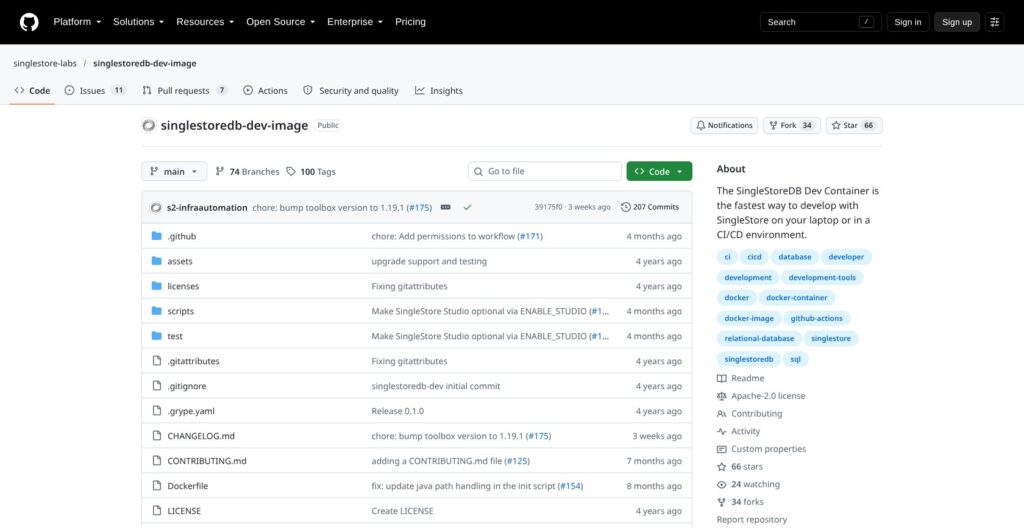This screenshot has height=528, width=1024.
Task: Click the LICENSE file icon
Action: (157, 510)
